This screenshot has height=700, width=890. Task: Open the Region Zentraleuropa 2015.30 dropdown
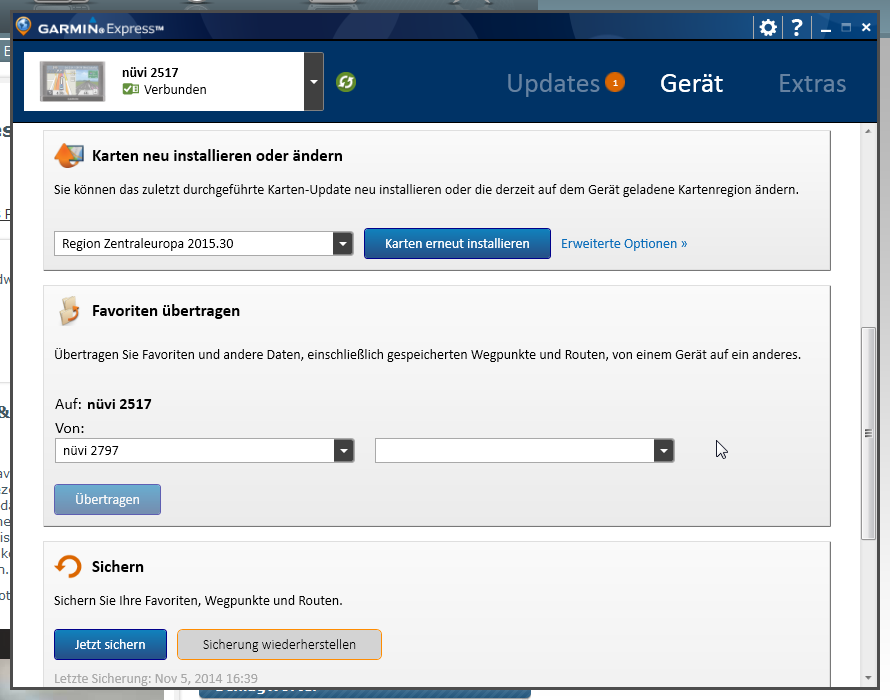click(x=343, y=244)
